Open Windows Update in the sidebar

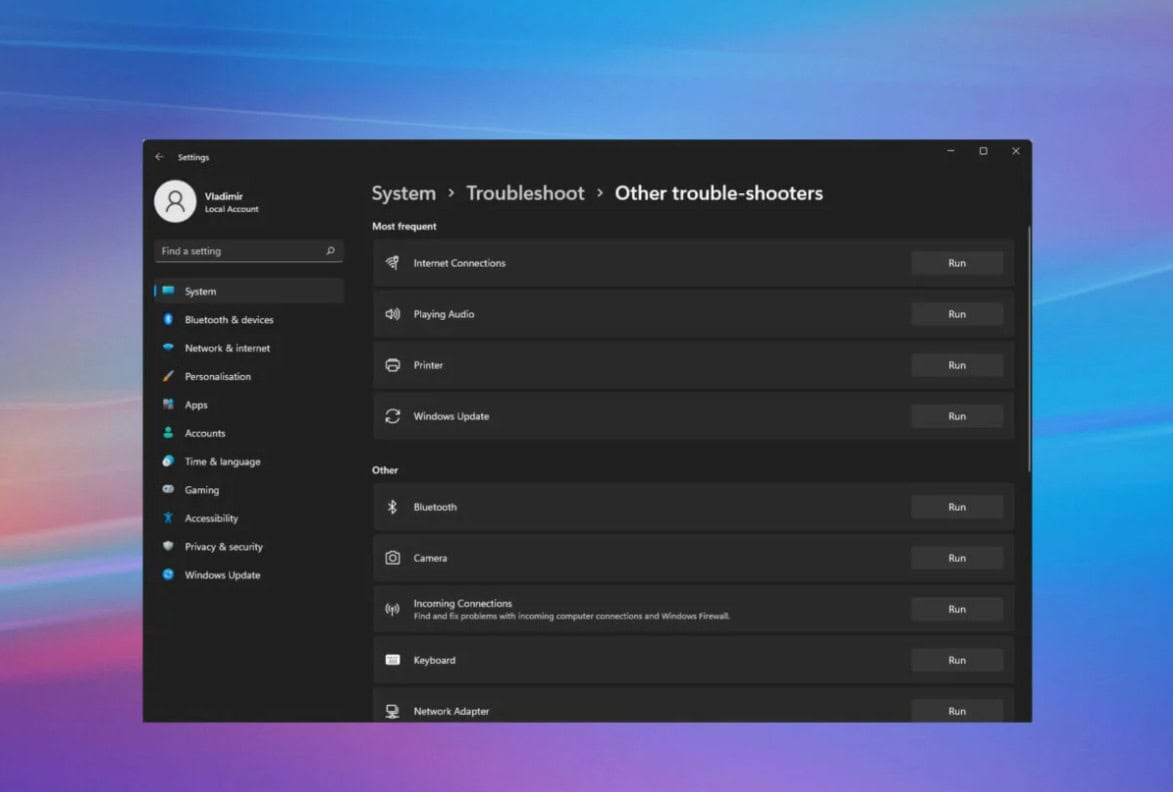[249, 575]
